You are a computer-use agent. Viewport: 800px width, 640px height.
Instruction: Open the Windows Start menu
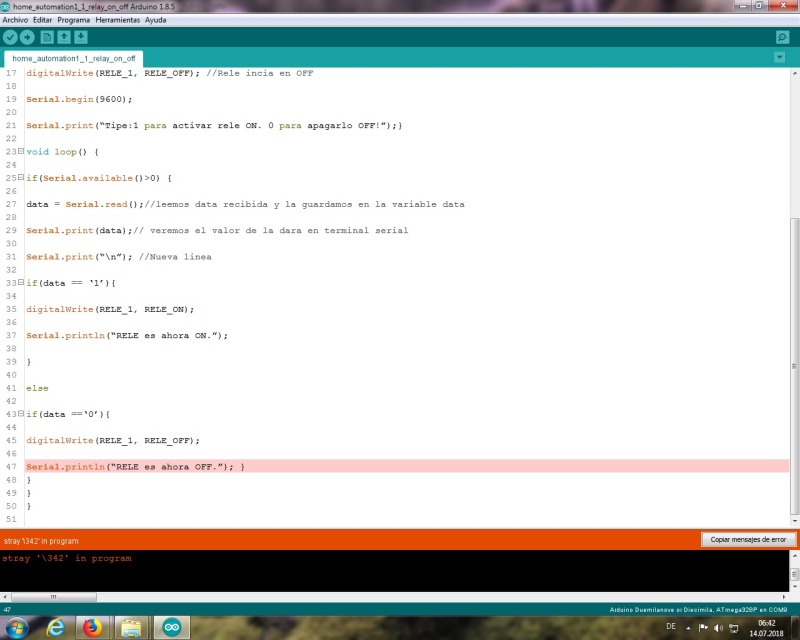coord(16,627)
